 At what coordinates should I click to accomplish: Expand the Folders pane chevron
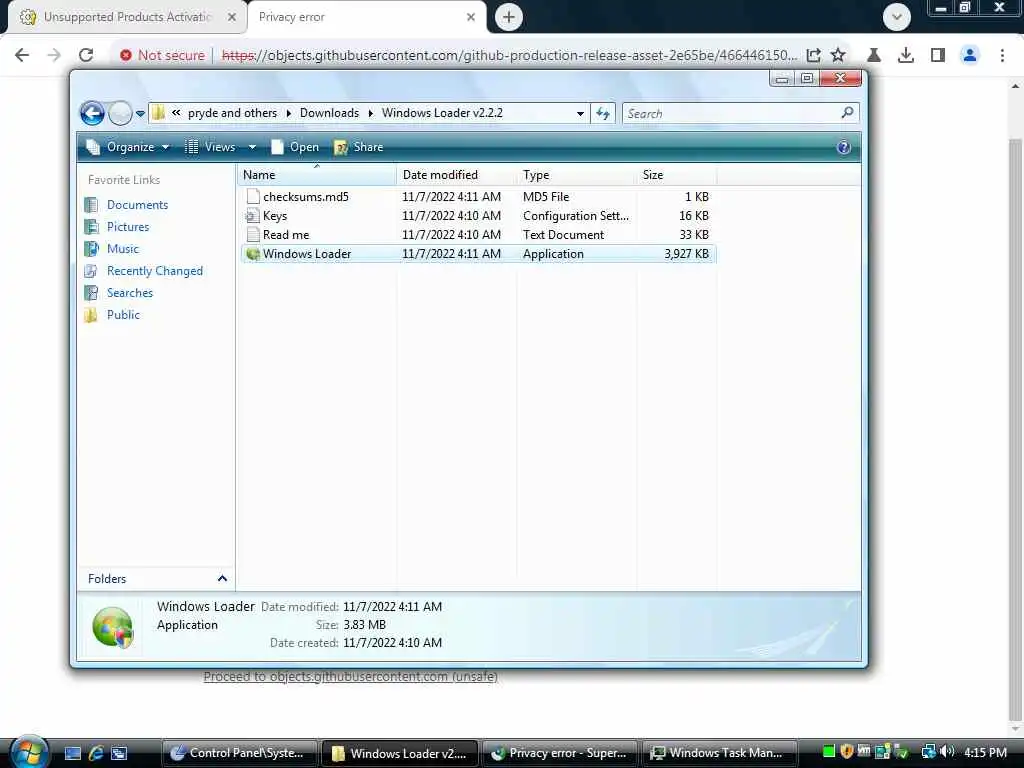click(222, 579)
